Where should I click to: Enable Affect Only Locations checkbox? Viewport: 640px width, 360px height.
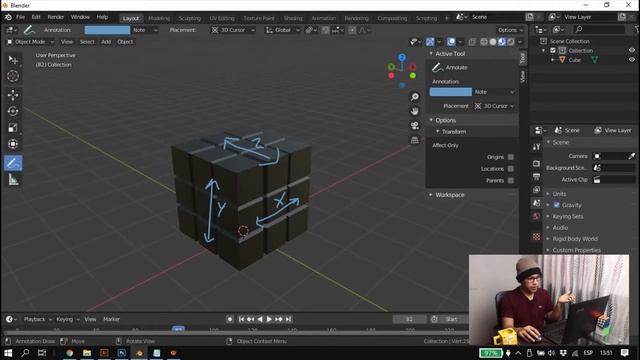click(511, 169)
